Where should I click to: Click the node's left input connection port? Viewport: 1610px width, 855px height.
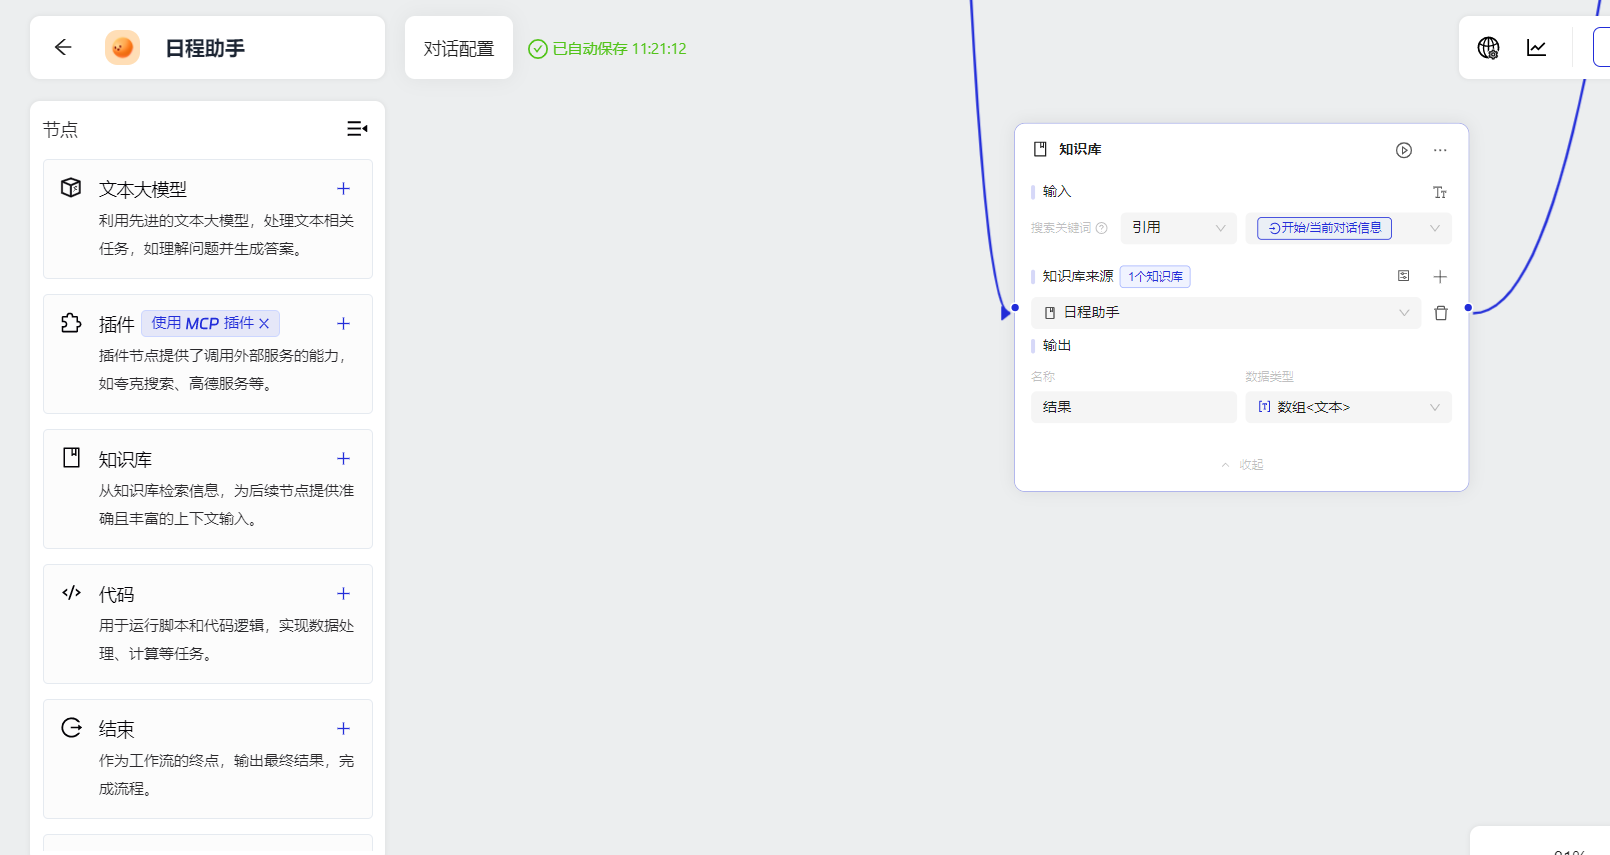point(1015,308)
